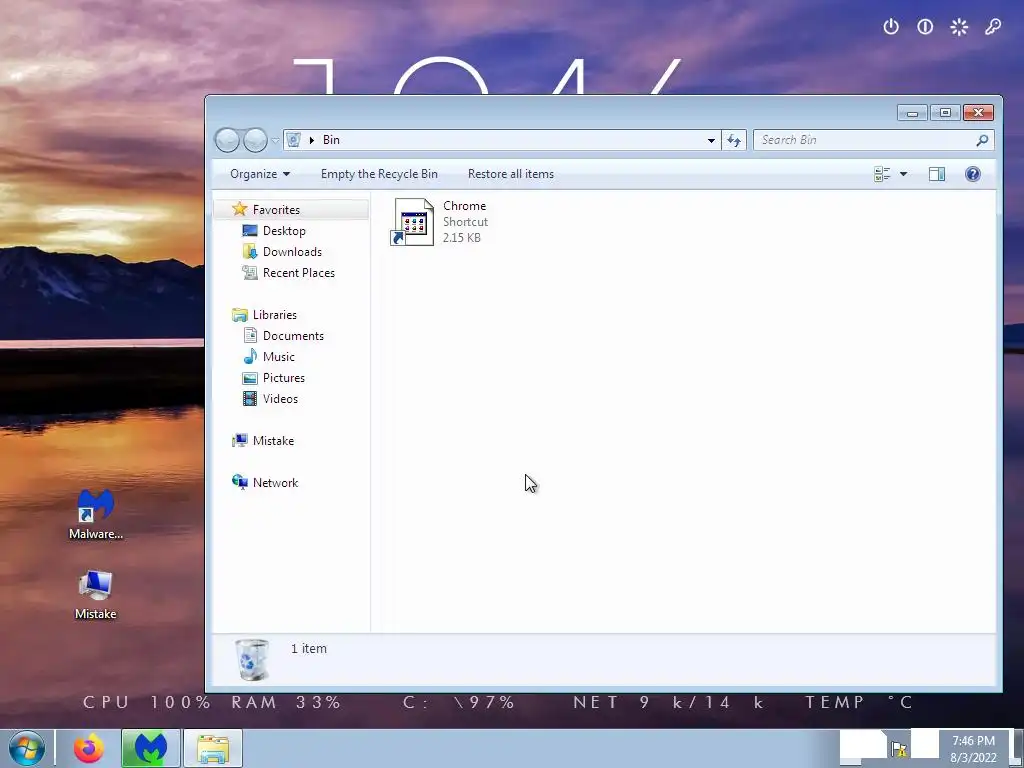
Task: Open Recent Places in navigation pane
Action: pyautogui.click(x=298, y=272)
